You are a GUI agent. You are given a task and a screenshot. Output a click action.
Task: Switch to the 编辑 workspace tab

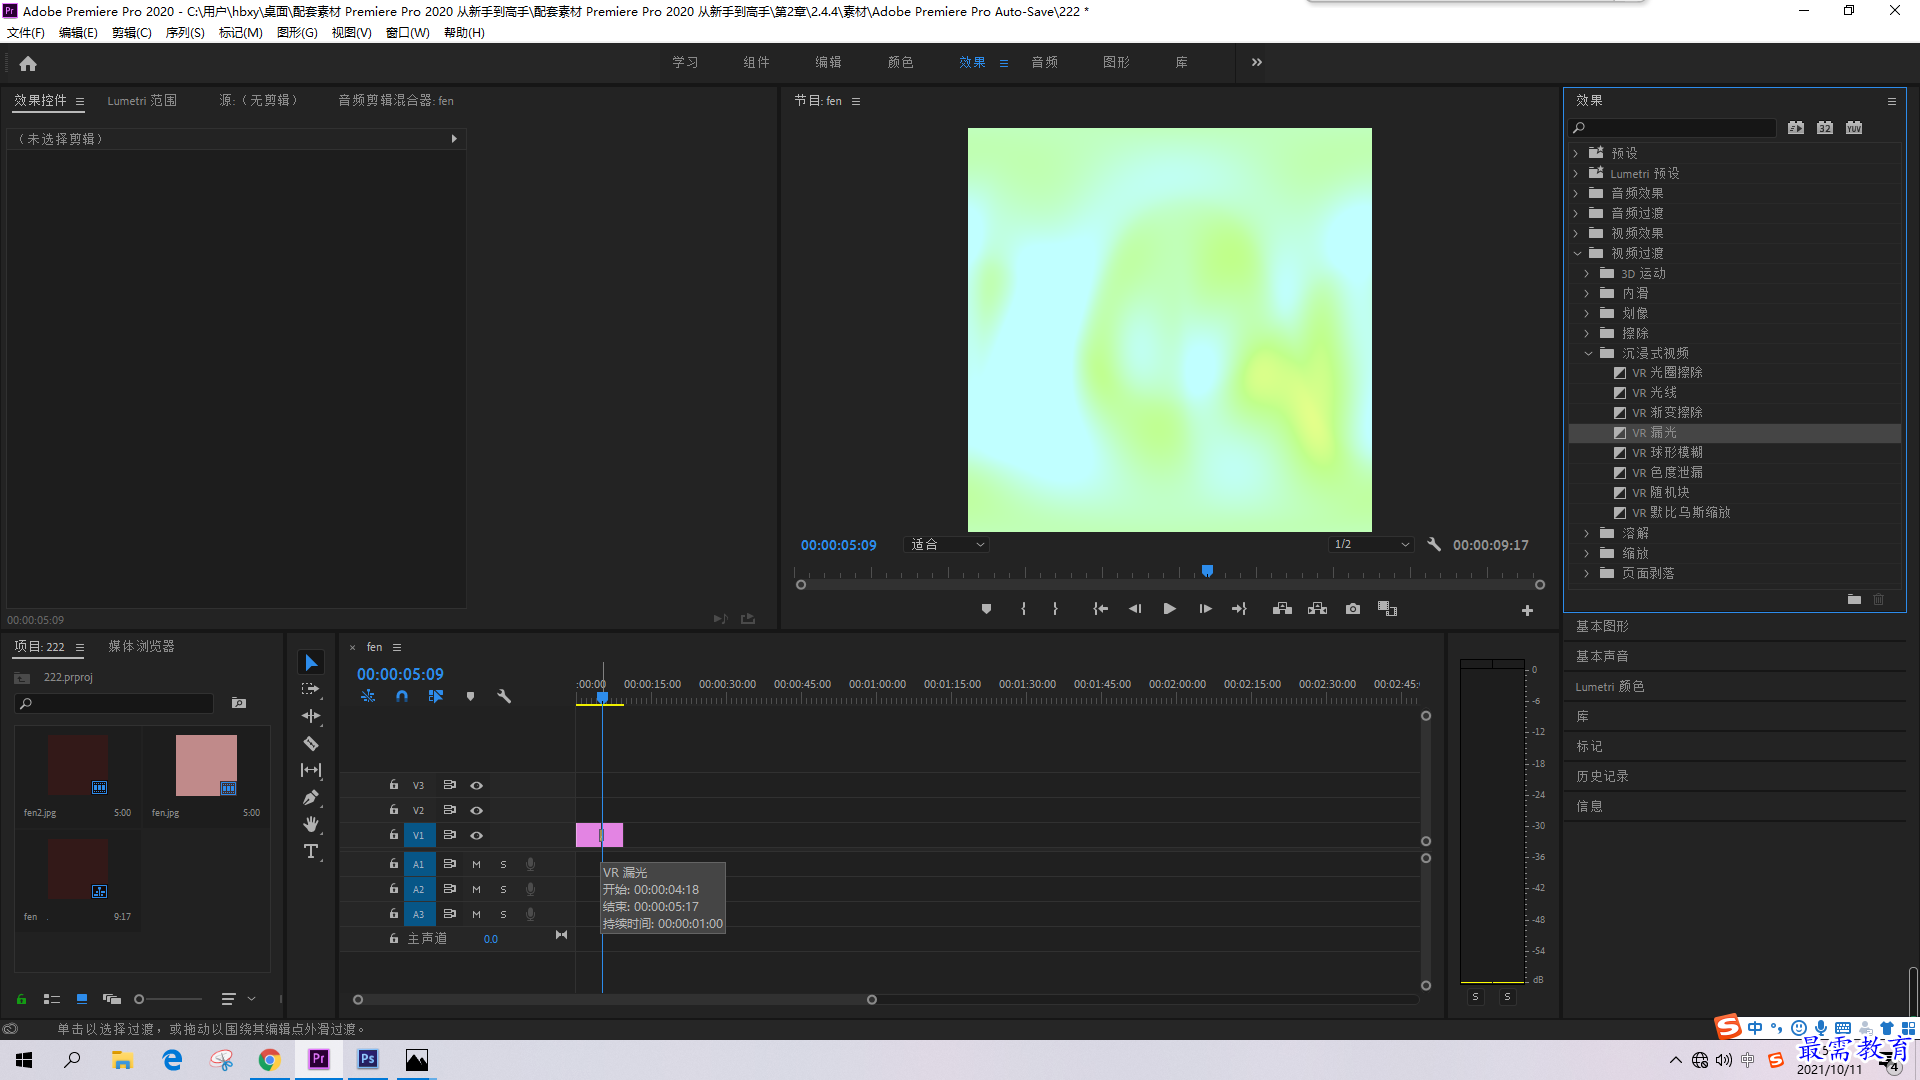[x=828, y=62]
